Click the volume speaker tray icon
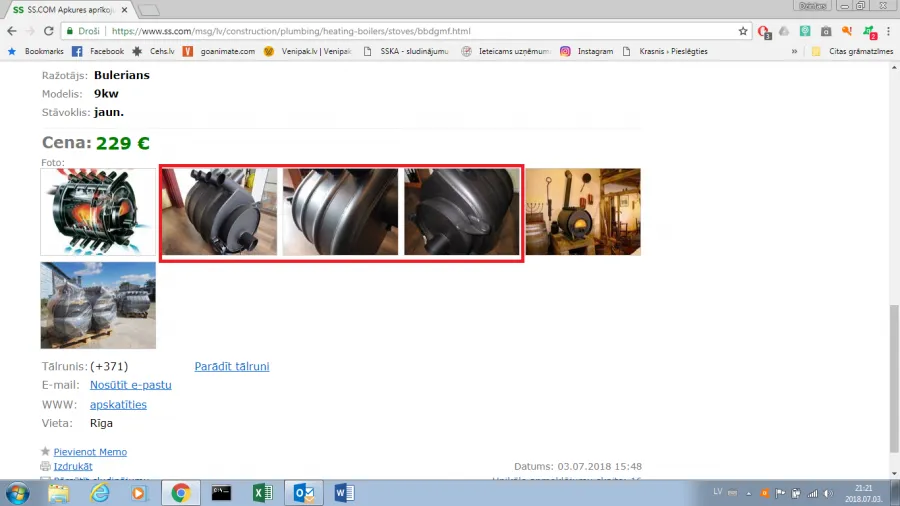 828,493
